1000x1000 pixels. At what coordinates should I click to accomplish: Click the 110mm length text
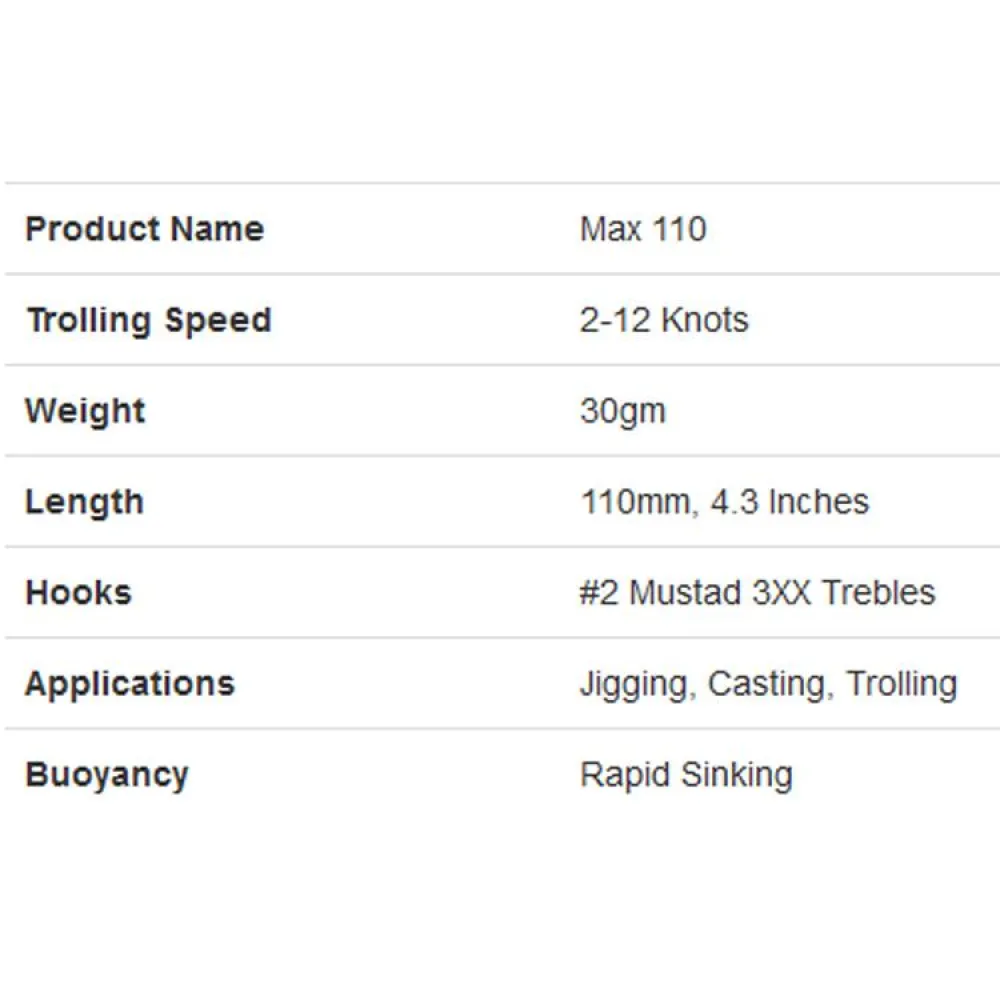(x=636, y=502)
